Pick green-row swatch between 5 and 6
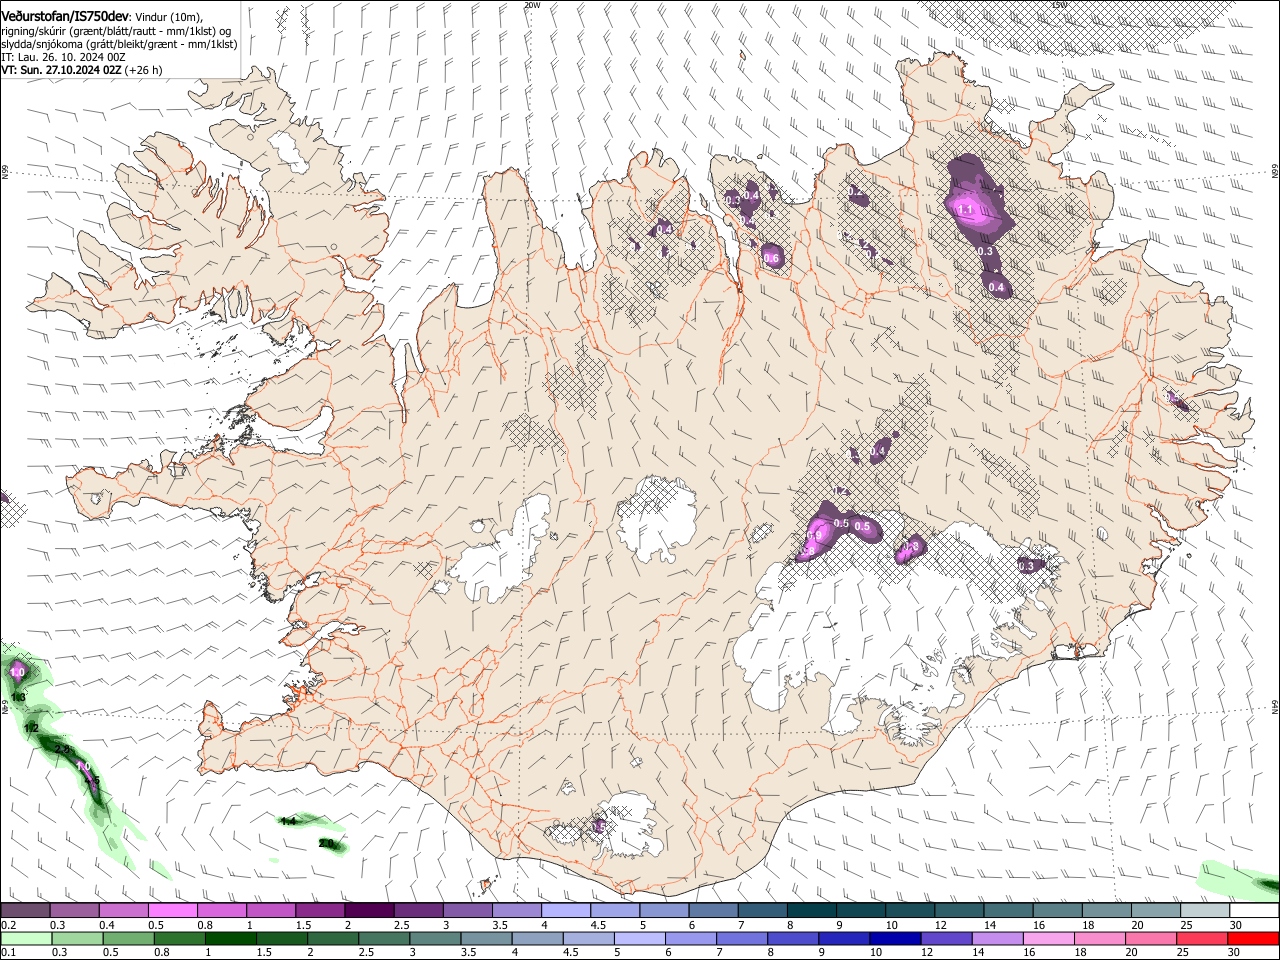The image size is (1280, 960). click(640, 938)
